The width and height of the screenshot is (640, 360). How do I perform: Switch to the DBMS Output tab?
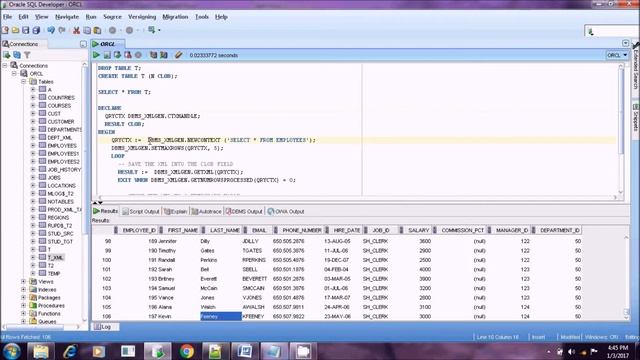tap(244, 211)
